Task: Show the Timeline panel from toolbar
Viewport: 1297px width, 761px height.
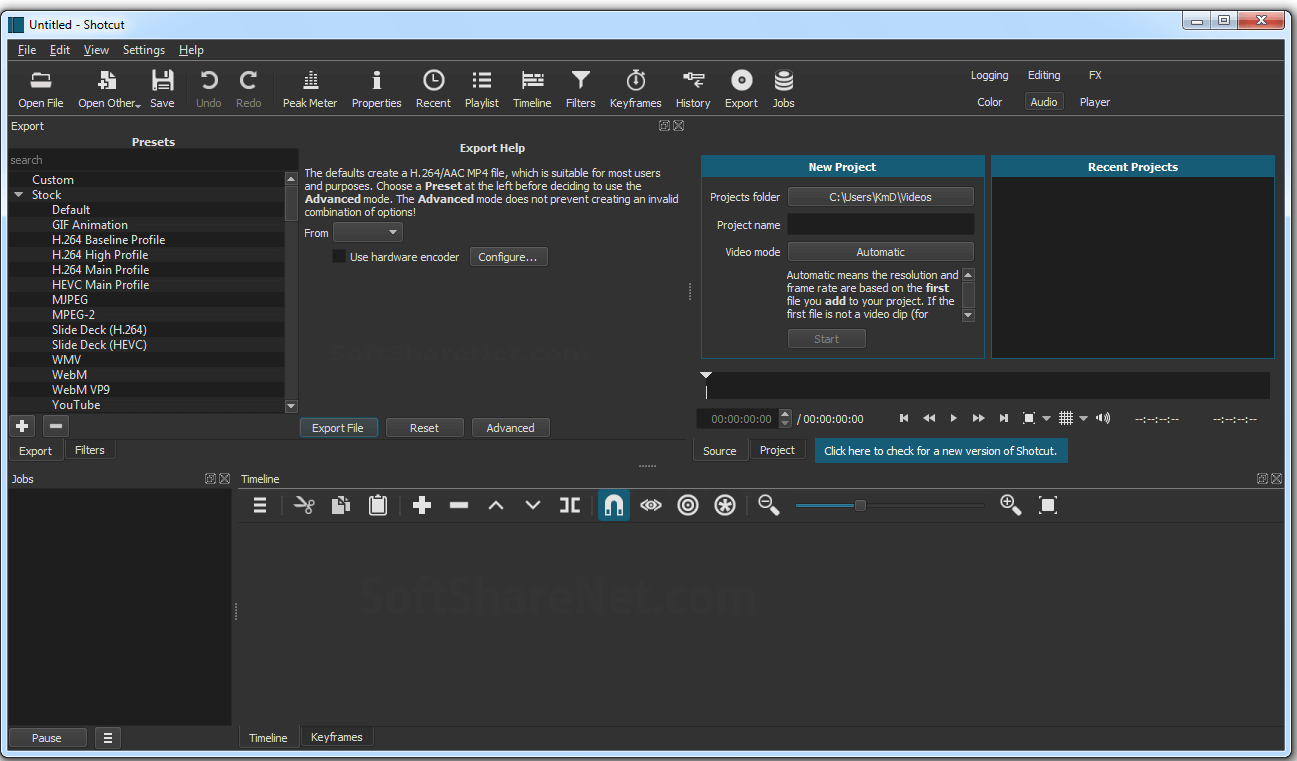Action: point(532,89)
